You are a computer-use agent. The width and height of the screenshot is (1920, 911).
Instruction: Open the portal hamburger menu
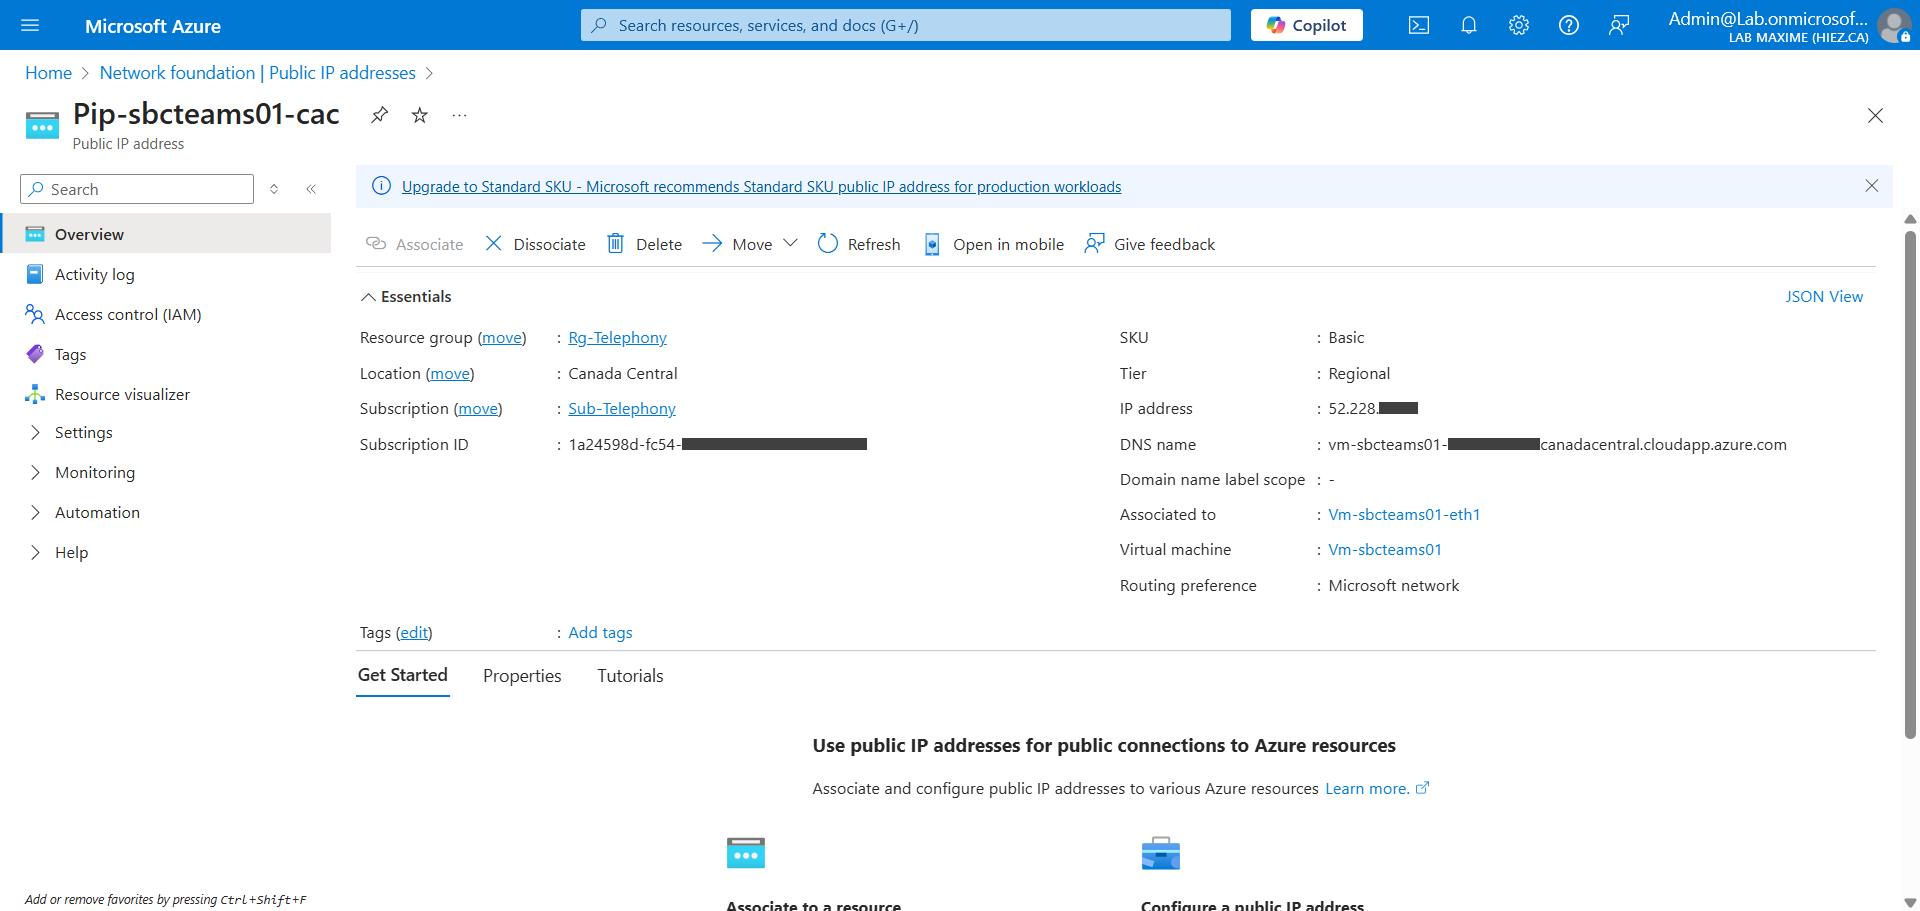[x=30, y=26]
